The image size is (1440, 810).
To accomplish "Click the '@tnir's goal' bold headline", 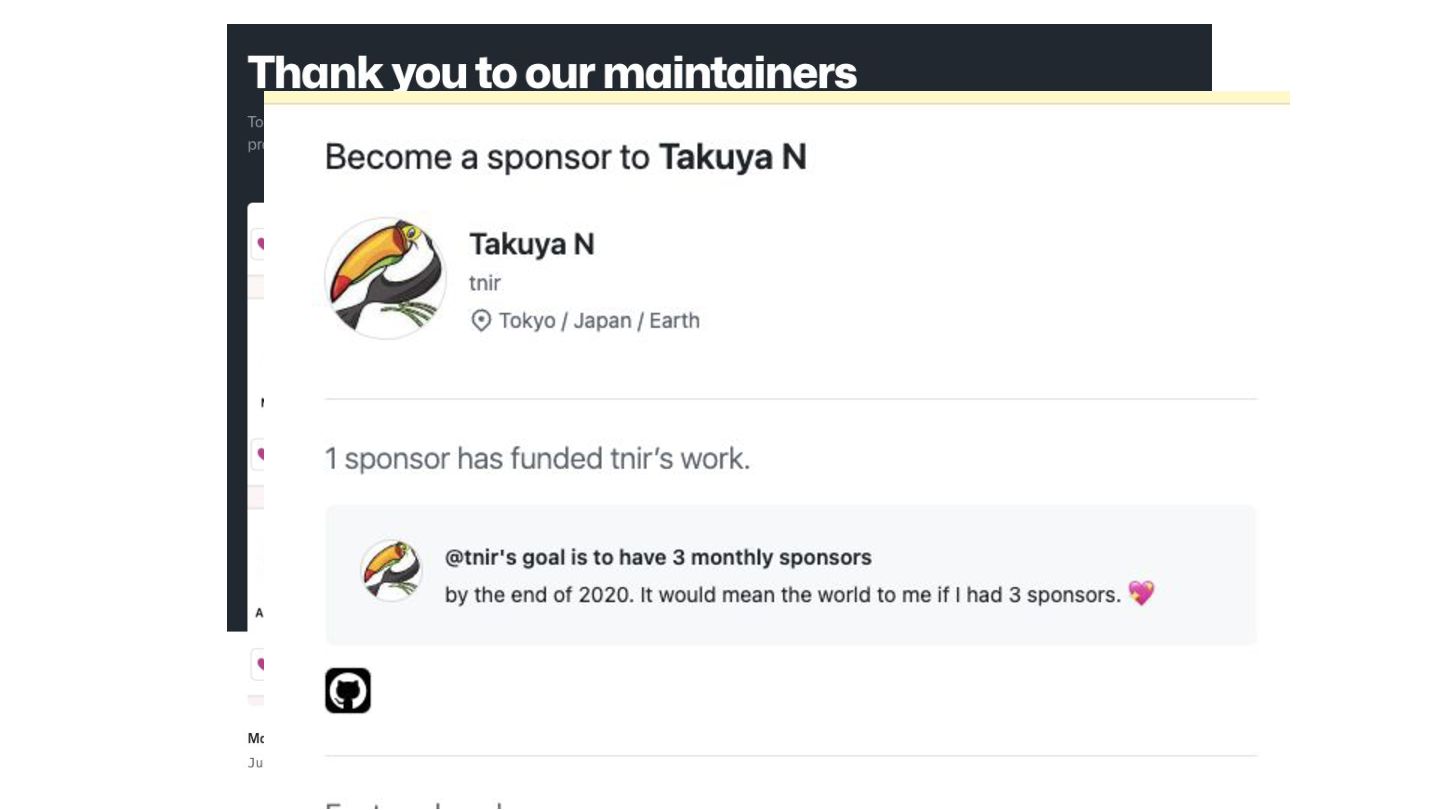I will pos(657,557).
